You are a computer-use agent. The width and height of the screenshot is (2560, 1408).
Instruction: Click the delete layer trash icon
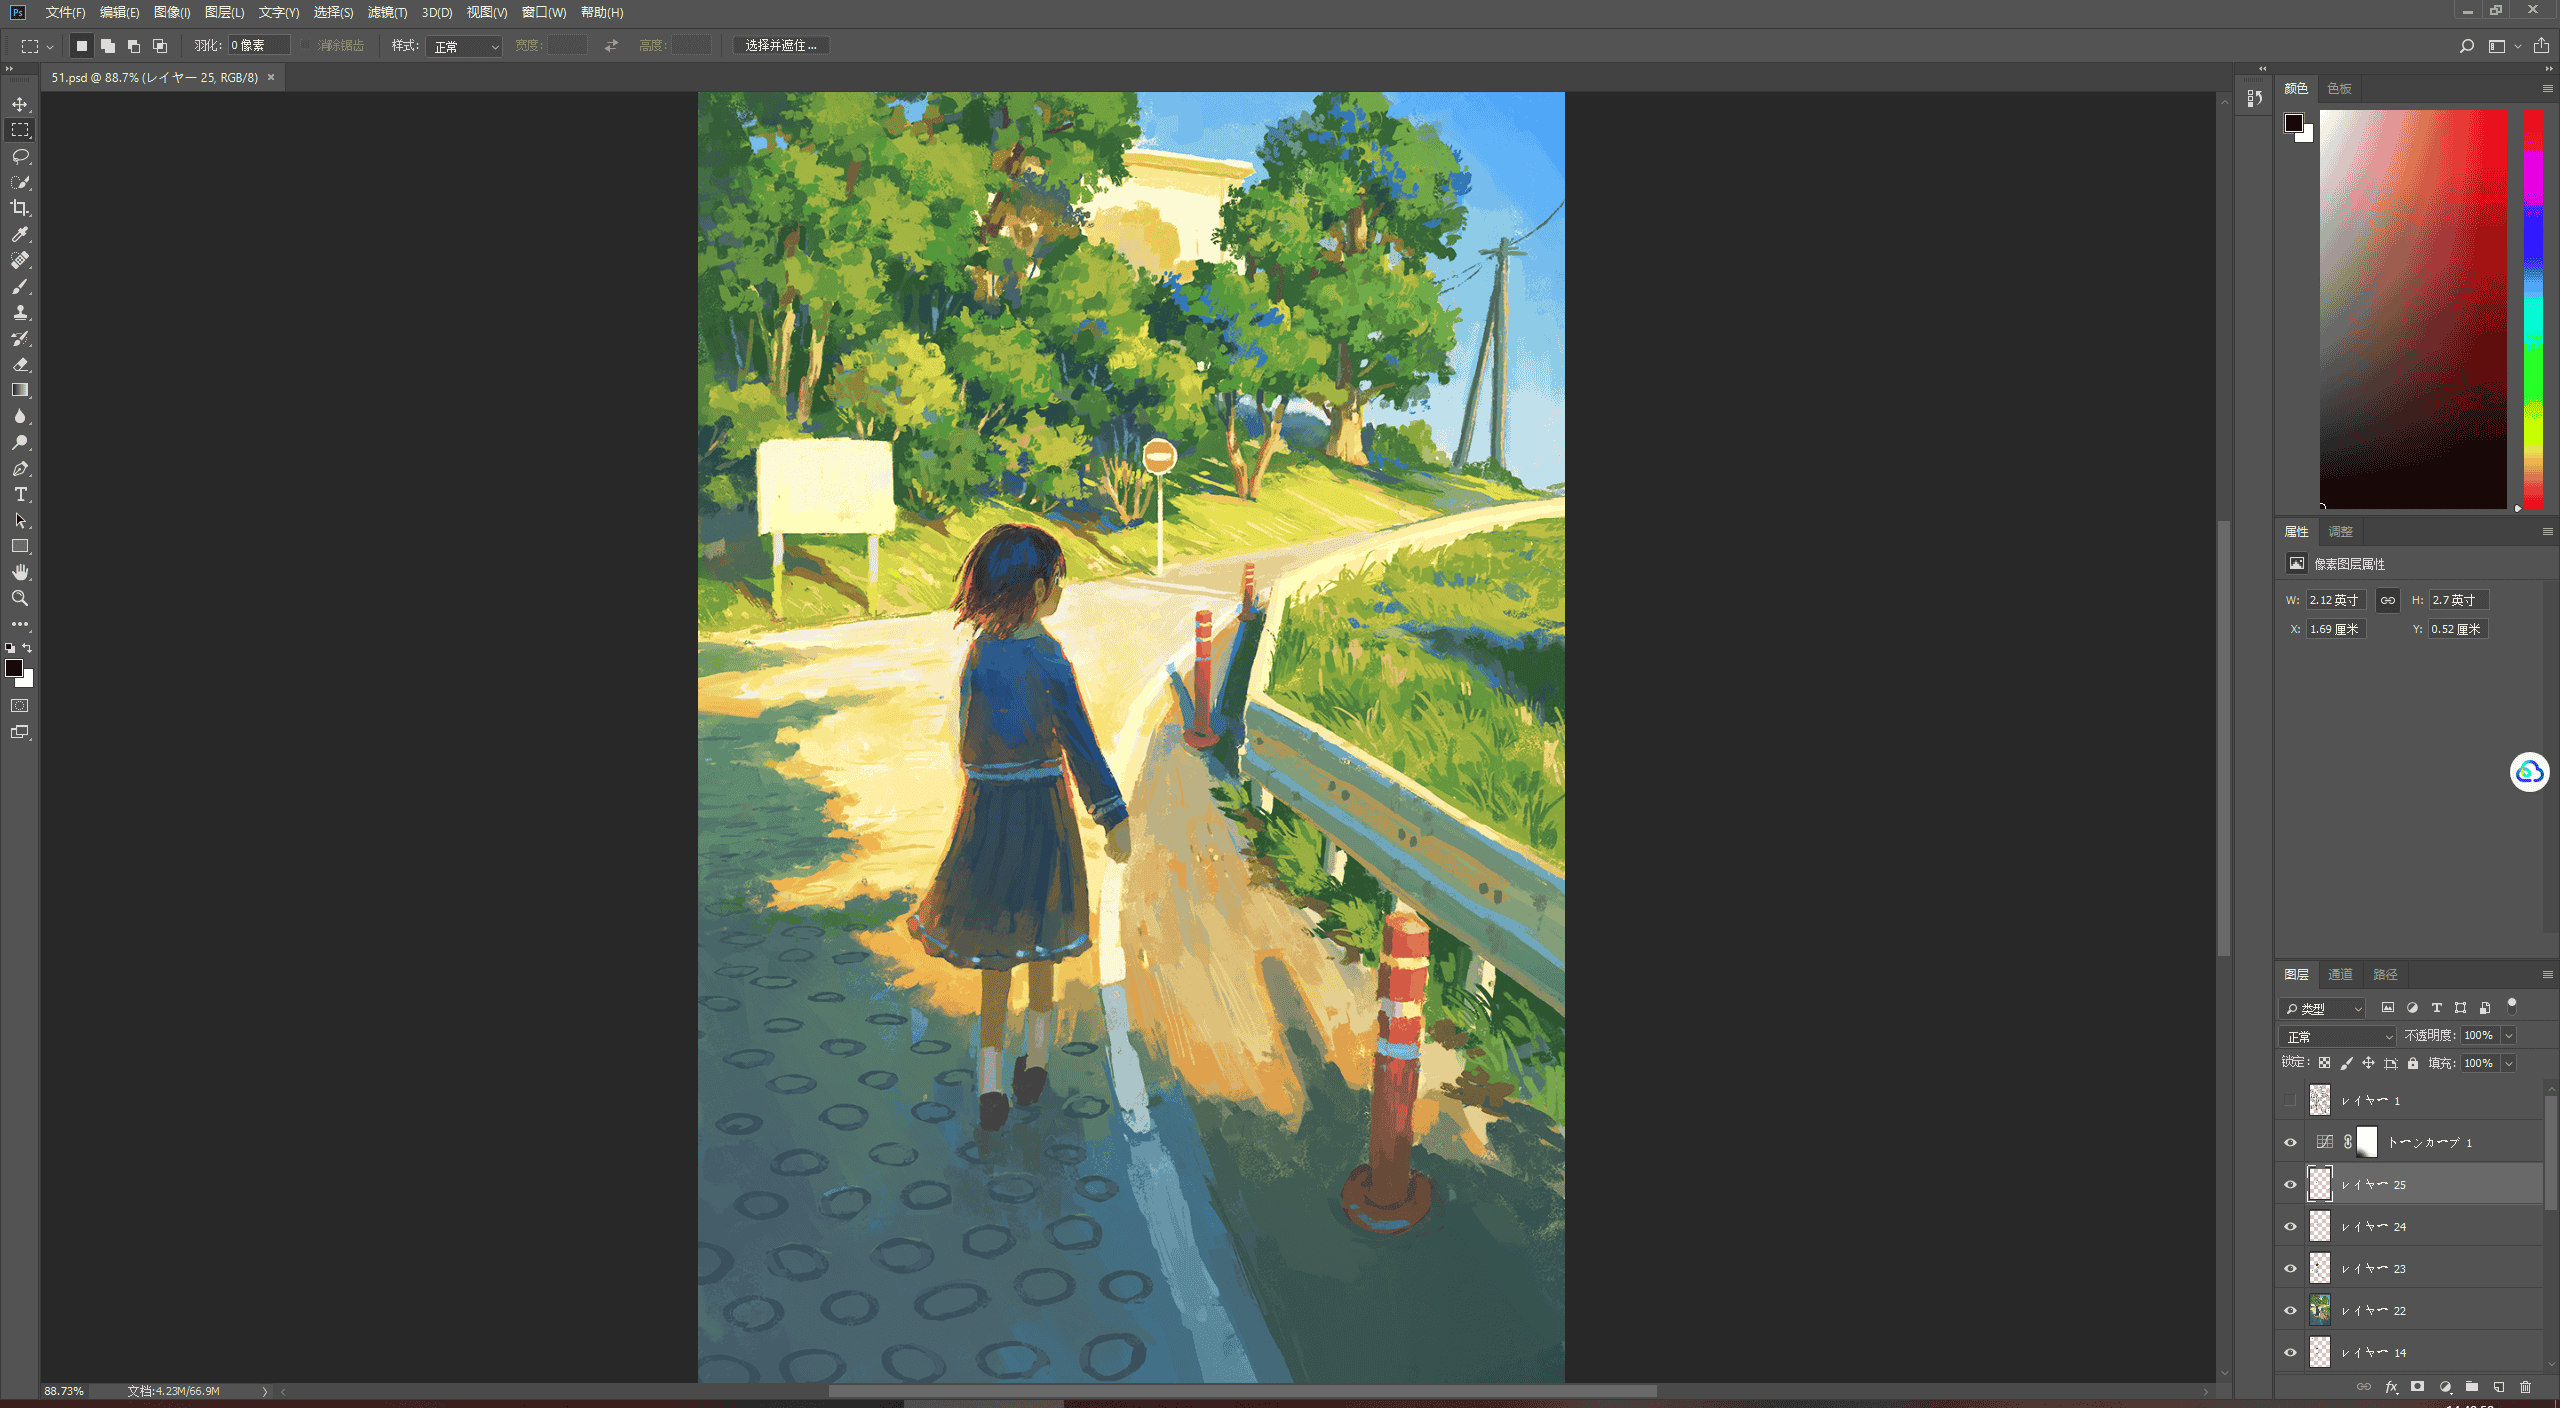[2525, 1387]
